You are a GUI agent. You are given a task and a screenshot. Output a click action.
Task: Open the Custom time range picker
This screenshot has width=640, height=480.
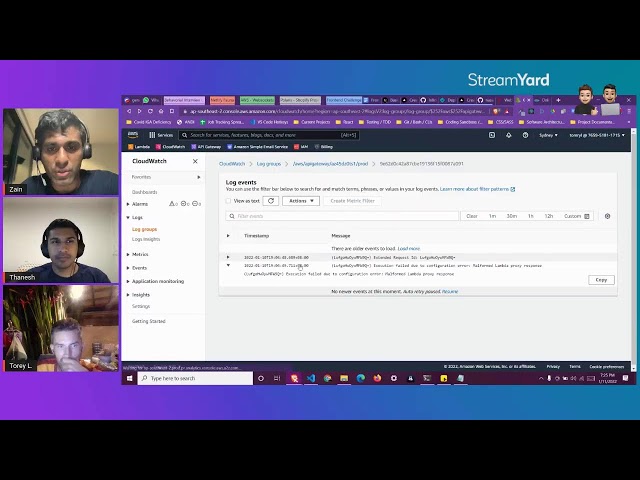tap(576, 216)
